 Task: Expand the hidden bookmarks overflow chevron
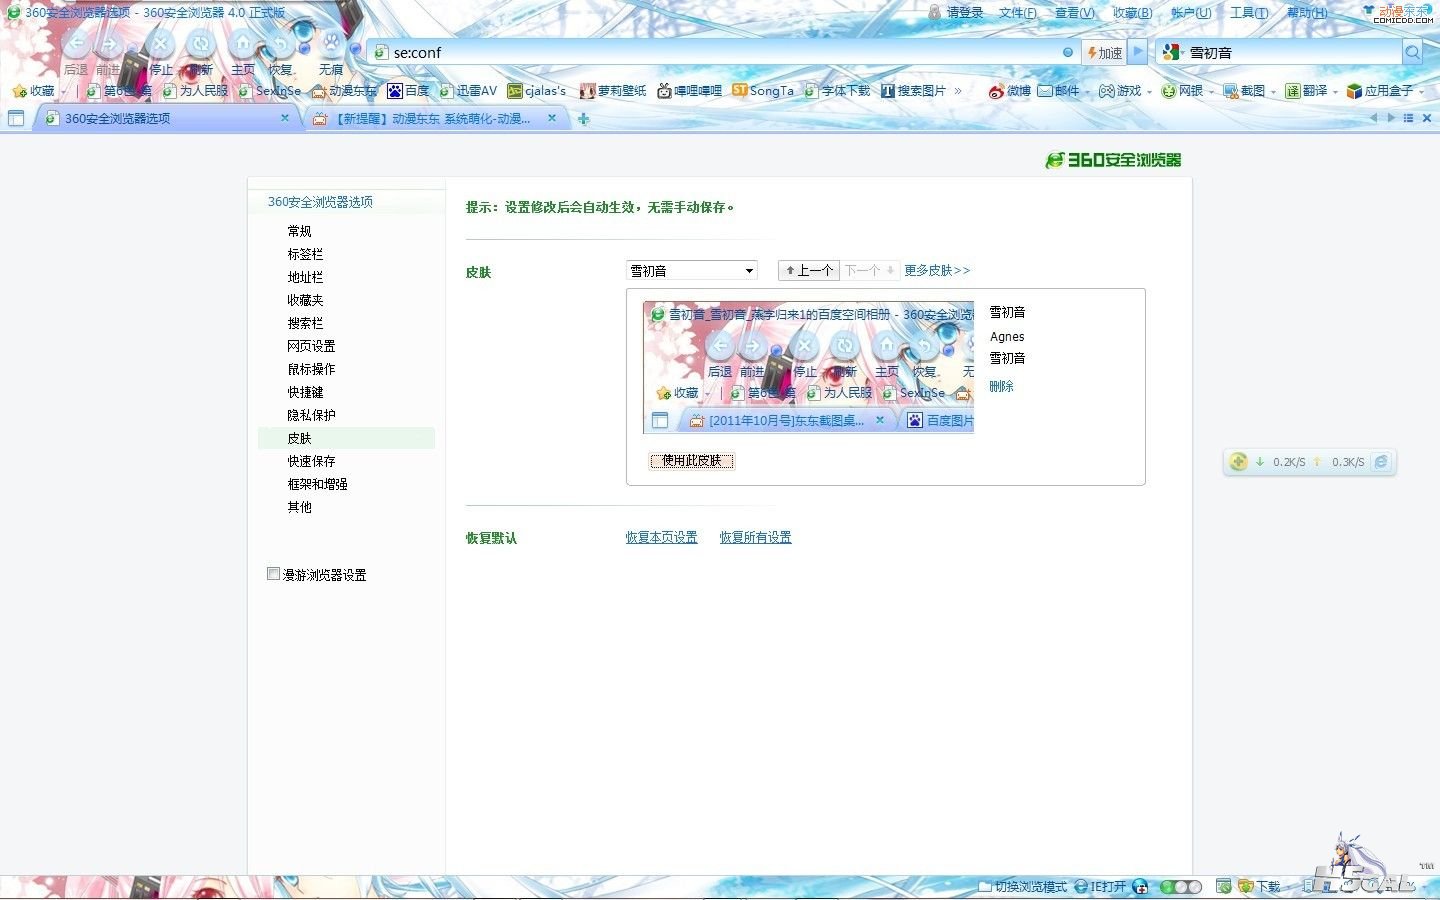pyautogui.click(x=958, y=91)
